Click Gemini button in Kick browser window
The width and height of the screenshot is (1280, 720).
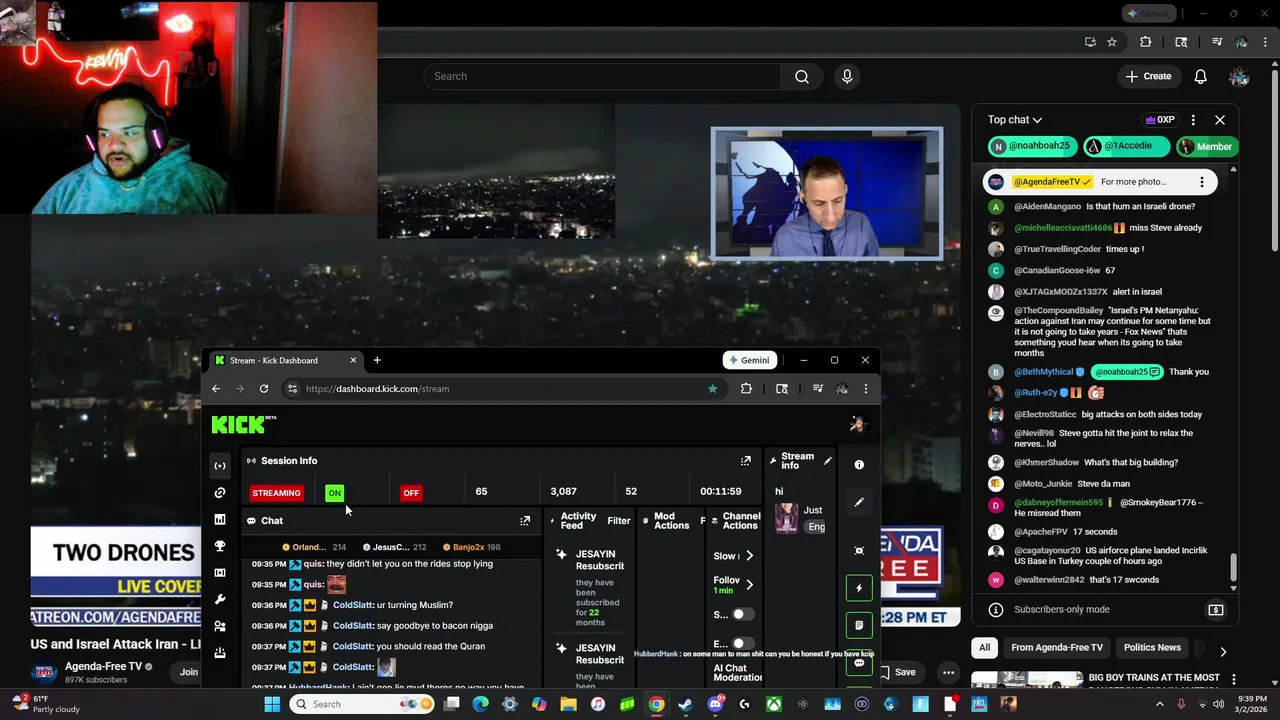pyautogui.click(x=750, y=361)
